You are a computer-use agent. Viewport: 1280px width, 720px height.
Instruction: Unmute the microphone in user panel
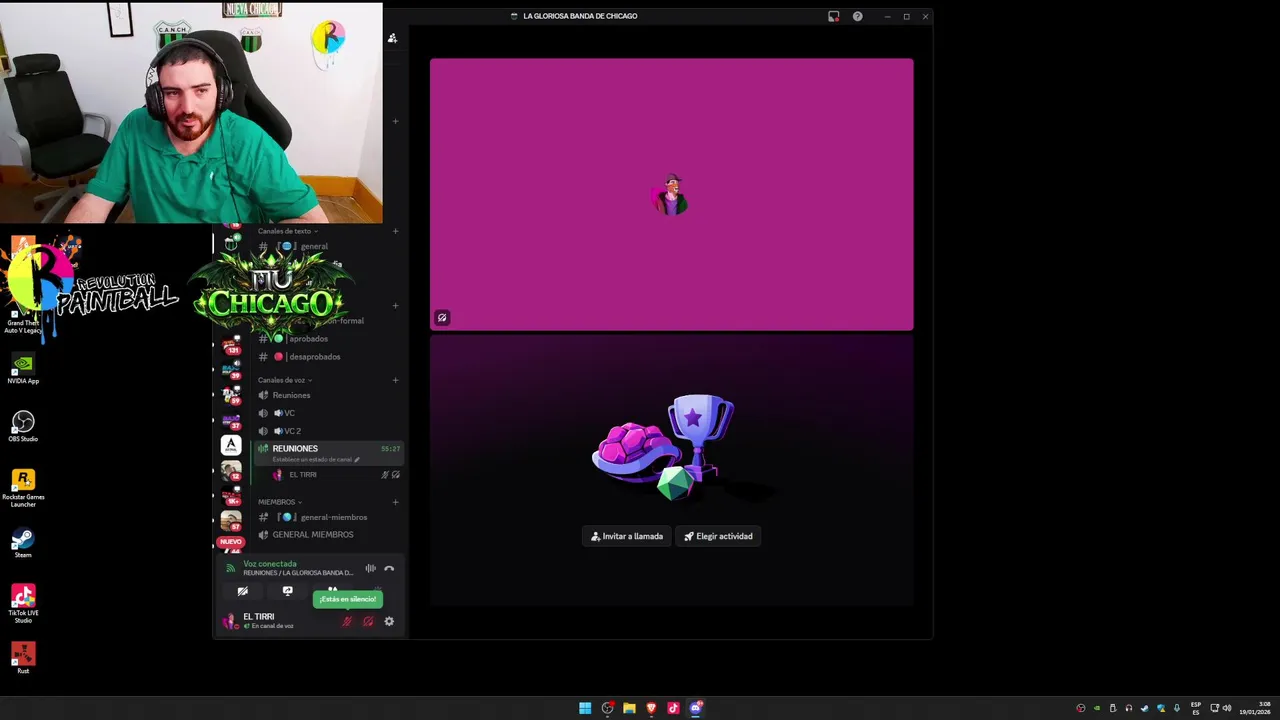(347, 621)
